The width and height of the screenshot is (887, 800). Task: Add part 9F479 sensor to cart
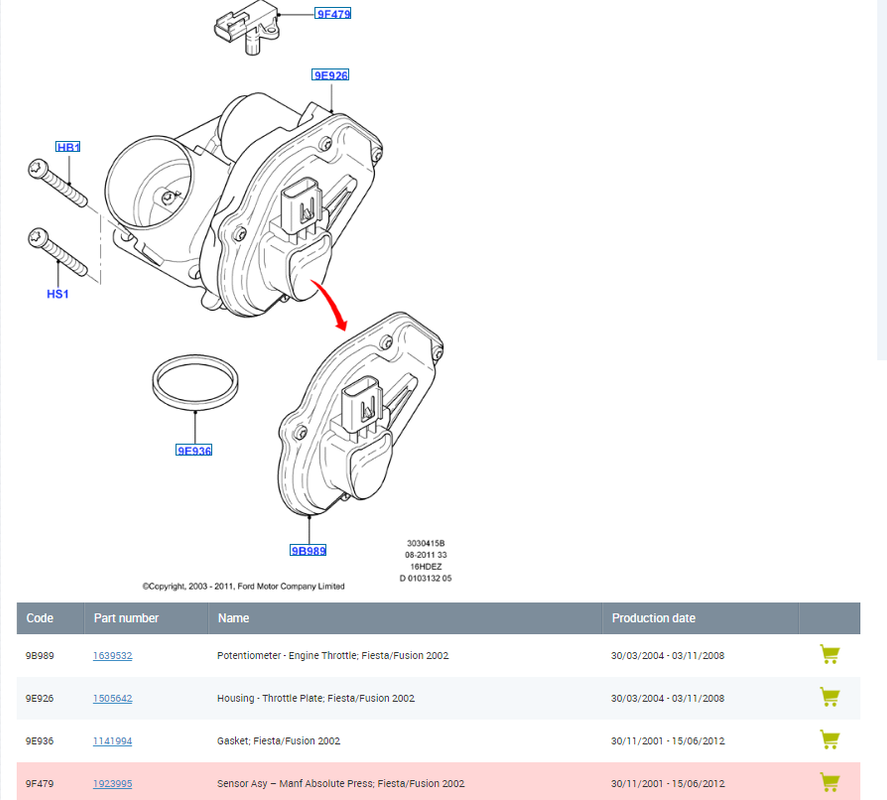(829, 782)
